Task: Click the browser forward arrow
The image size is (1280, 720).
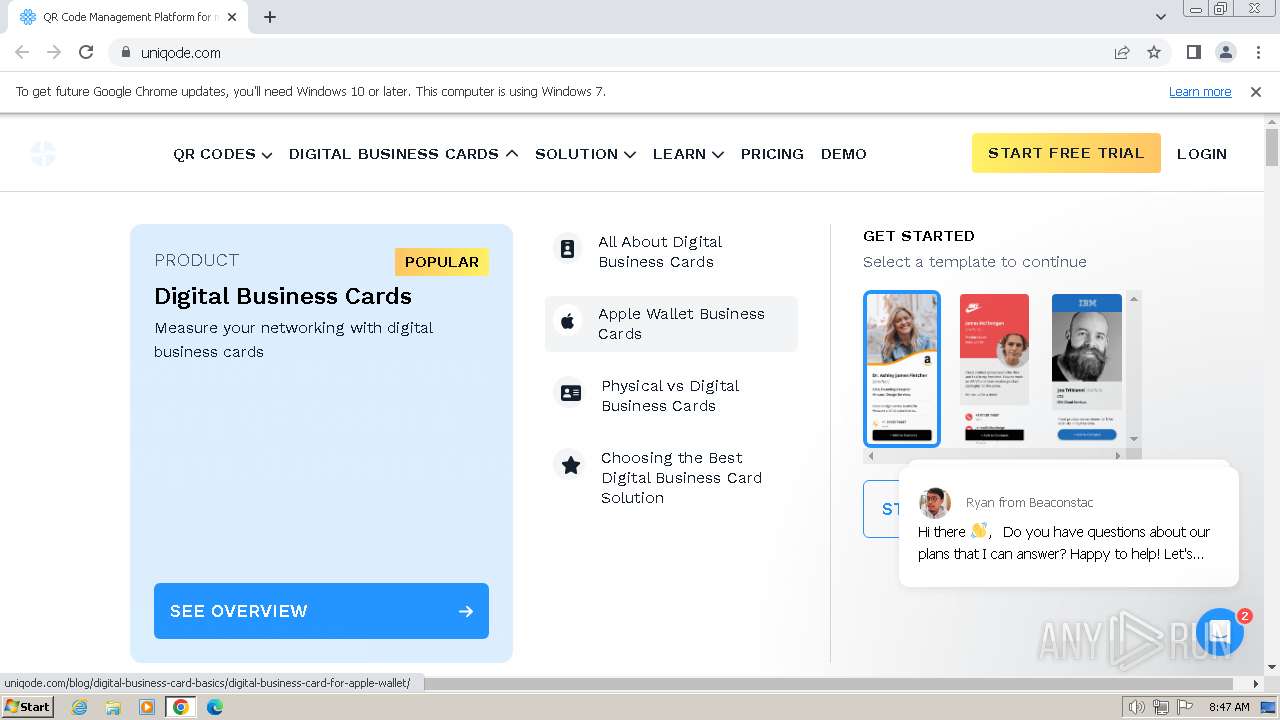Action: (54, 52)
